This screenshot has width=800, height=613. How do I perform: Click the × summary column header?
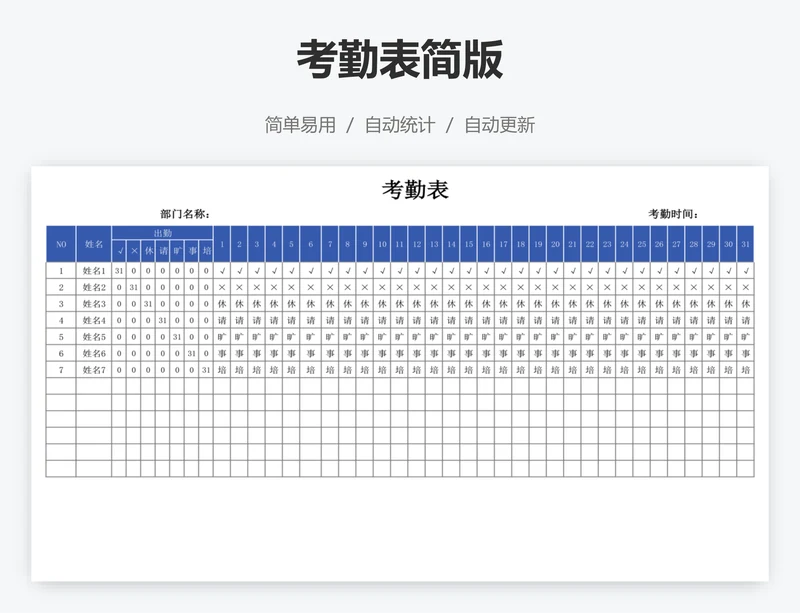coord(134,251)
